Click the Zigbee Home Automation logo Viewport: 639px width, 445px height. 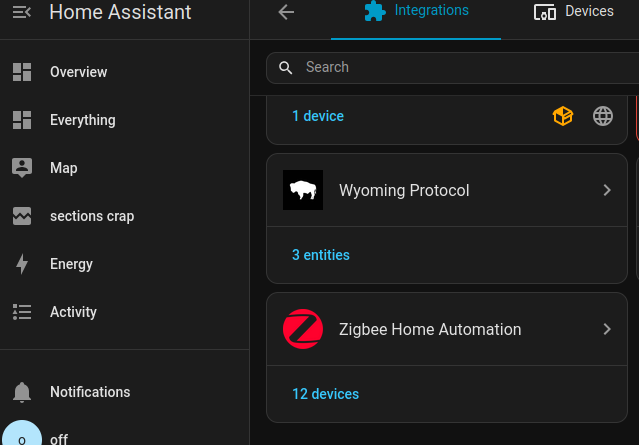(x=303, y=329)
